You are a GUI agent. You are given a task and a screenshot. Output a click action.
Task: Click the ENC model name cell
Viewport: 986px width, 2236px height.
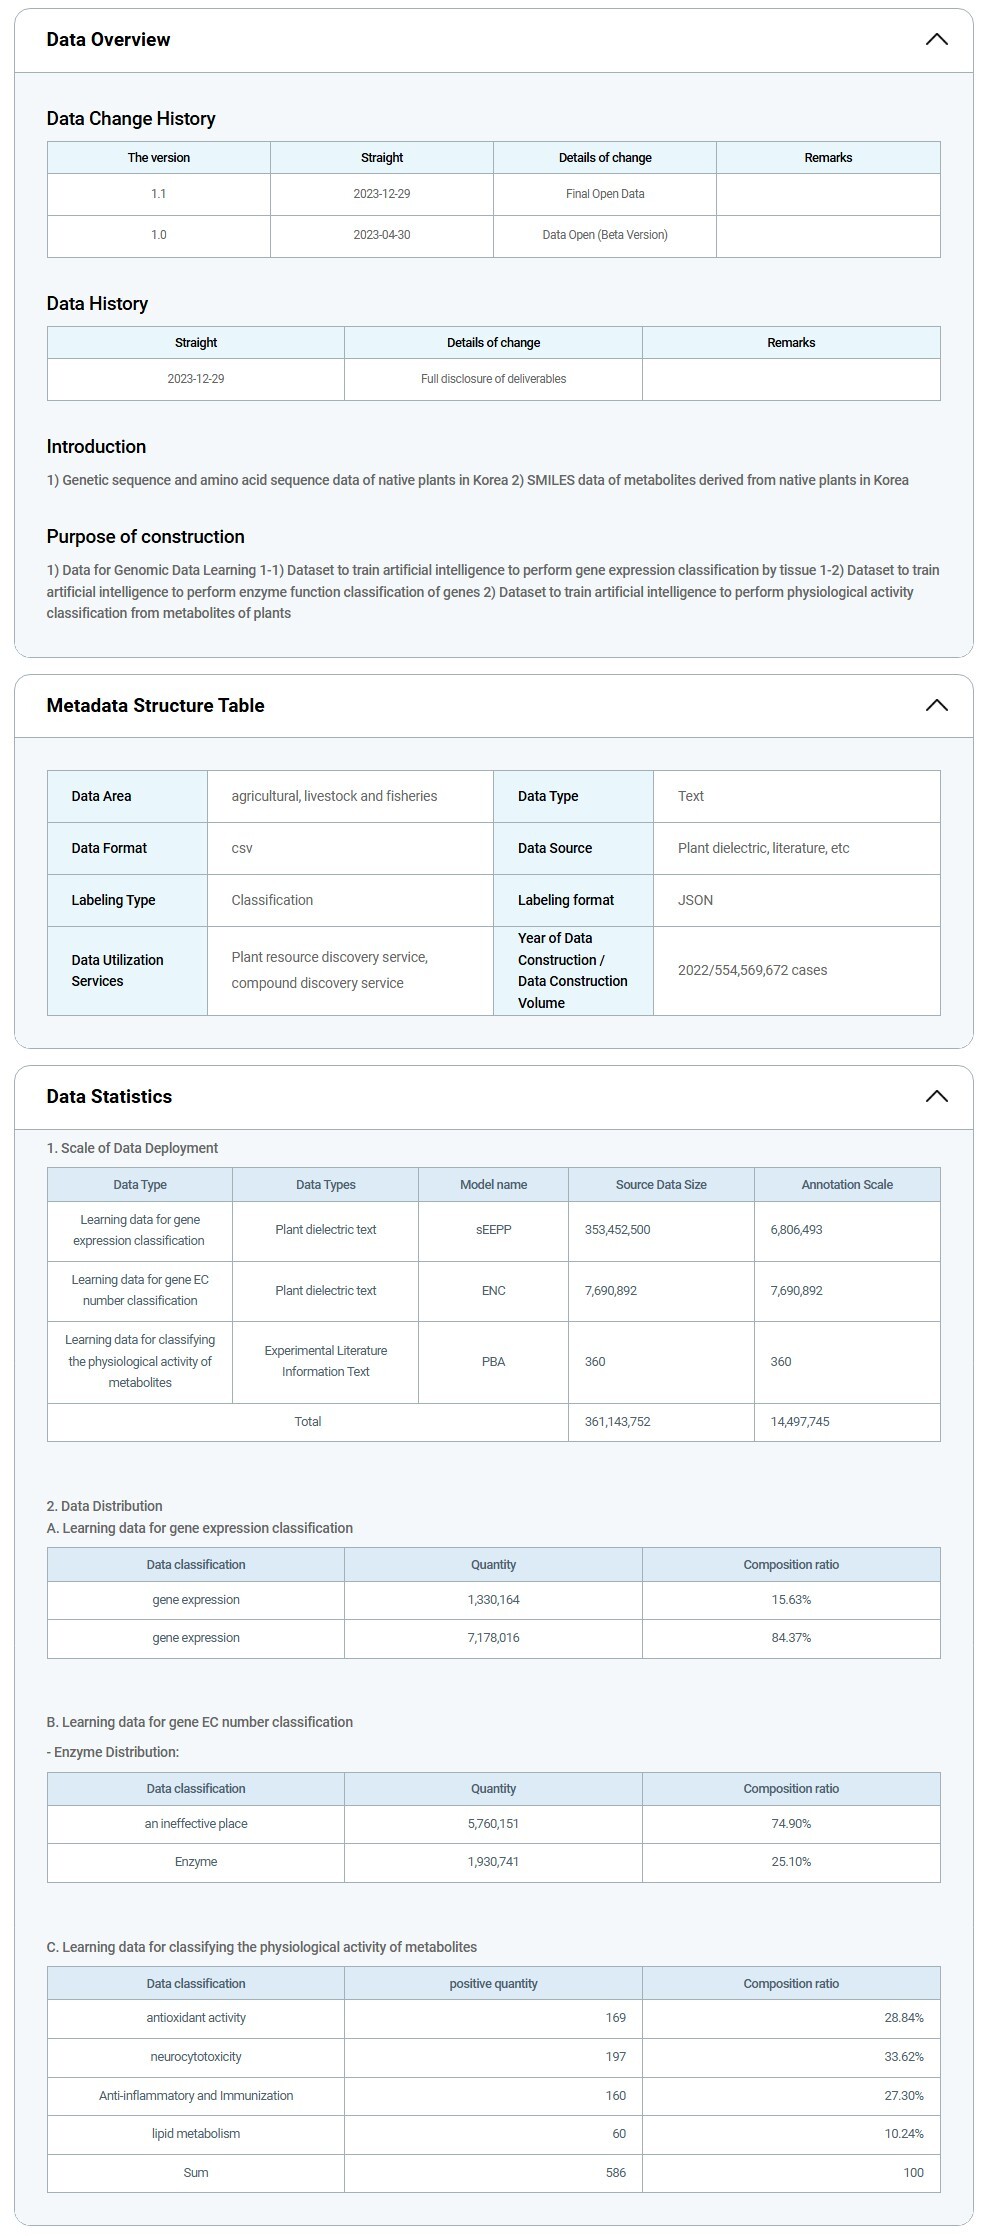pyautogui.click(x=493, y=1291)
